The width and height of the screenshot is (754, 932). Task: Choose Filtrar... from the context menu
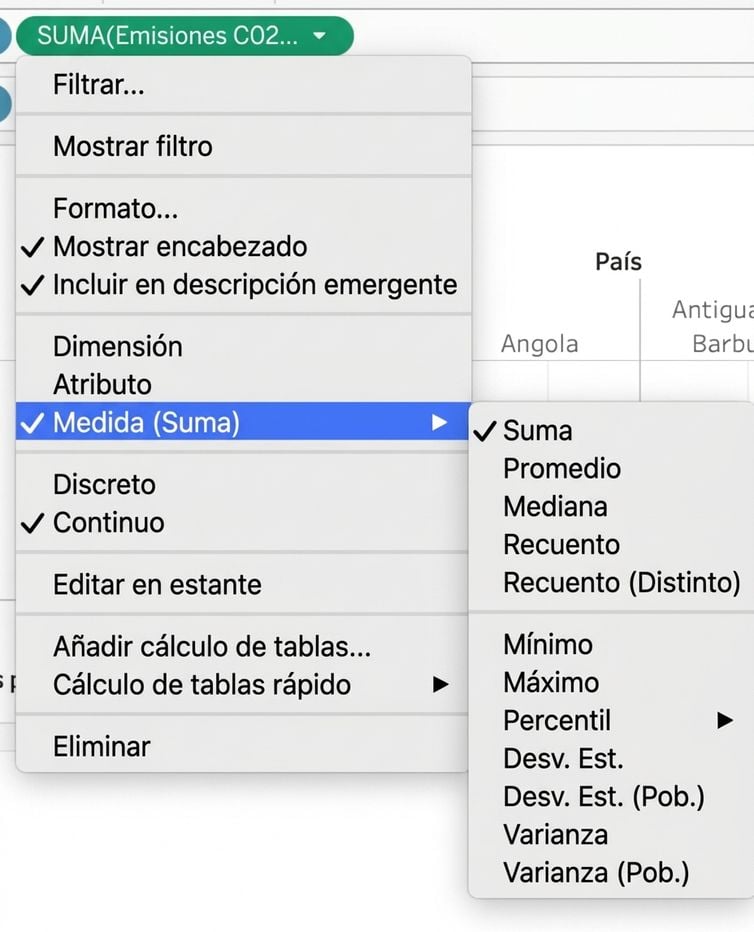(x=243, y=84)
